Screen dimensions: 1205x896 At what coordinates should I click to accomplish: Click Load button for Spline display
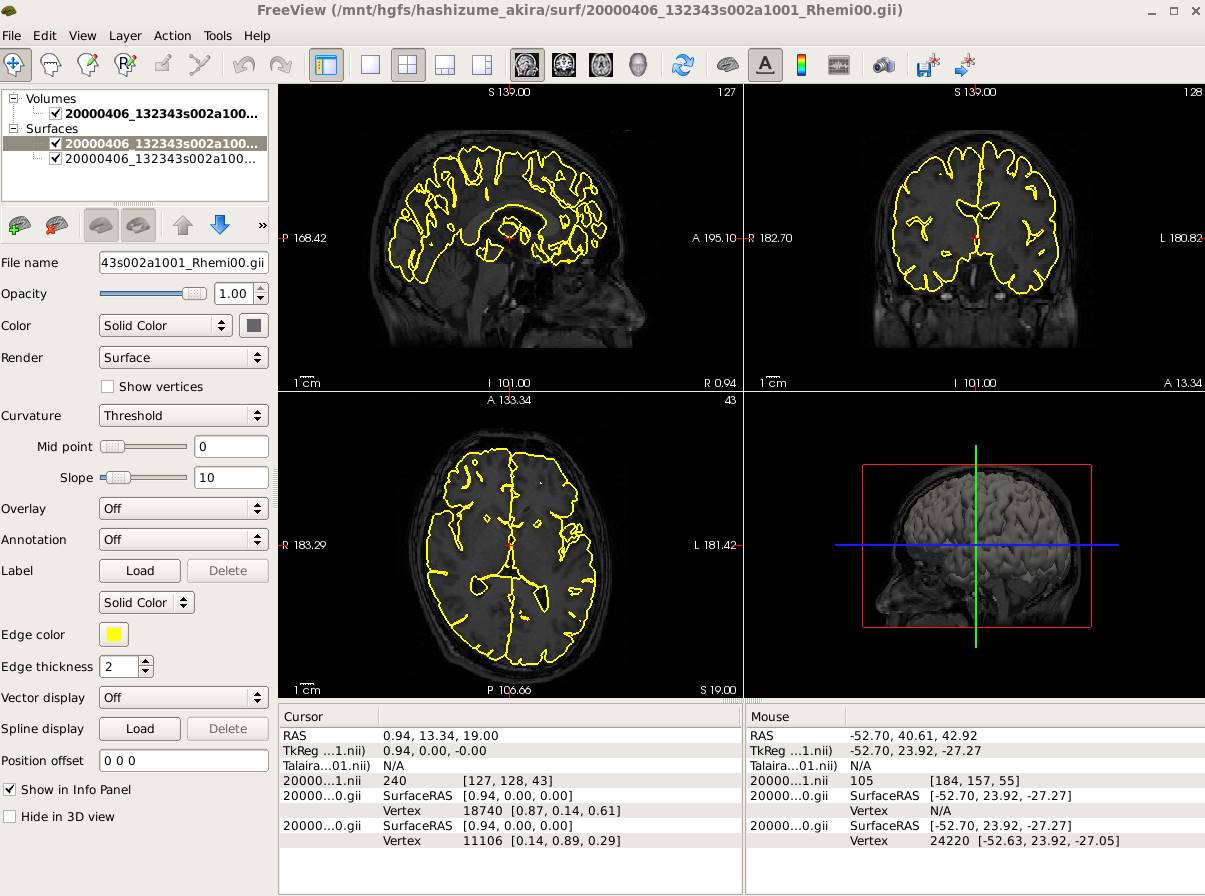click(x=140, y=729)
